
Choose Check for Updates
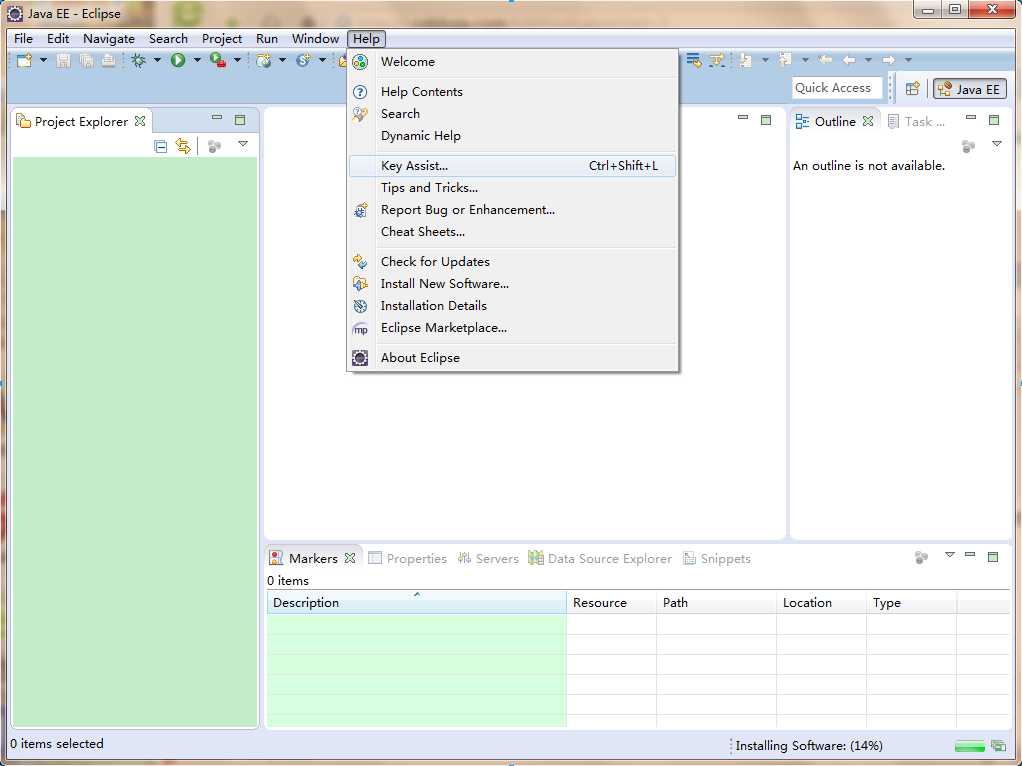513,261
